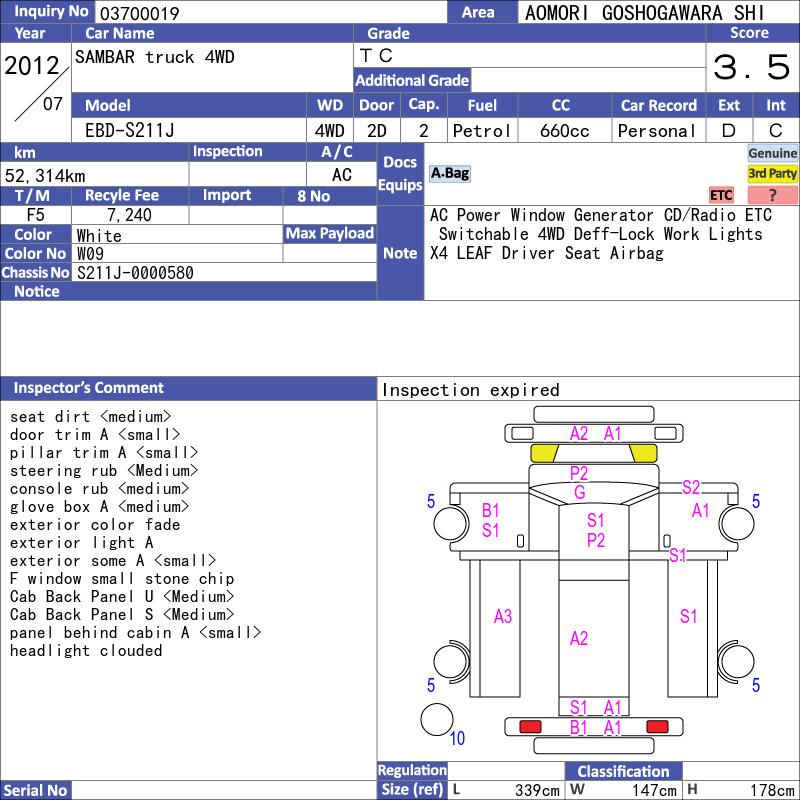Click the exterior color fade comment
This screenshot has width=800, height=800.
(95, 524)
